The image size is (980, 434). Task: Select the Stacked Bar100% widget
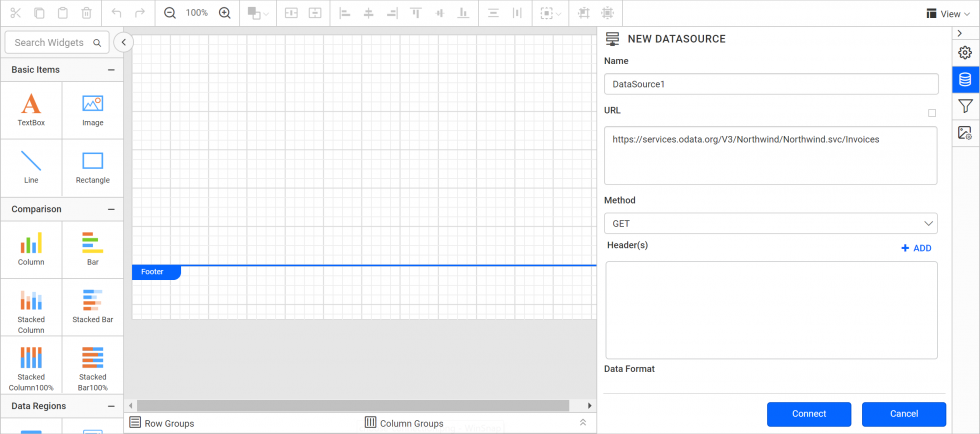[x=92, y=365]
